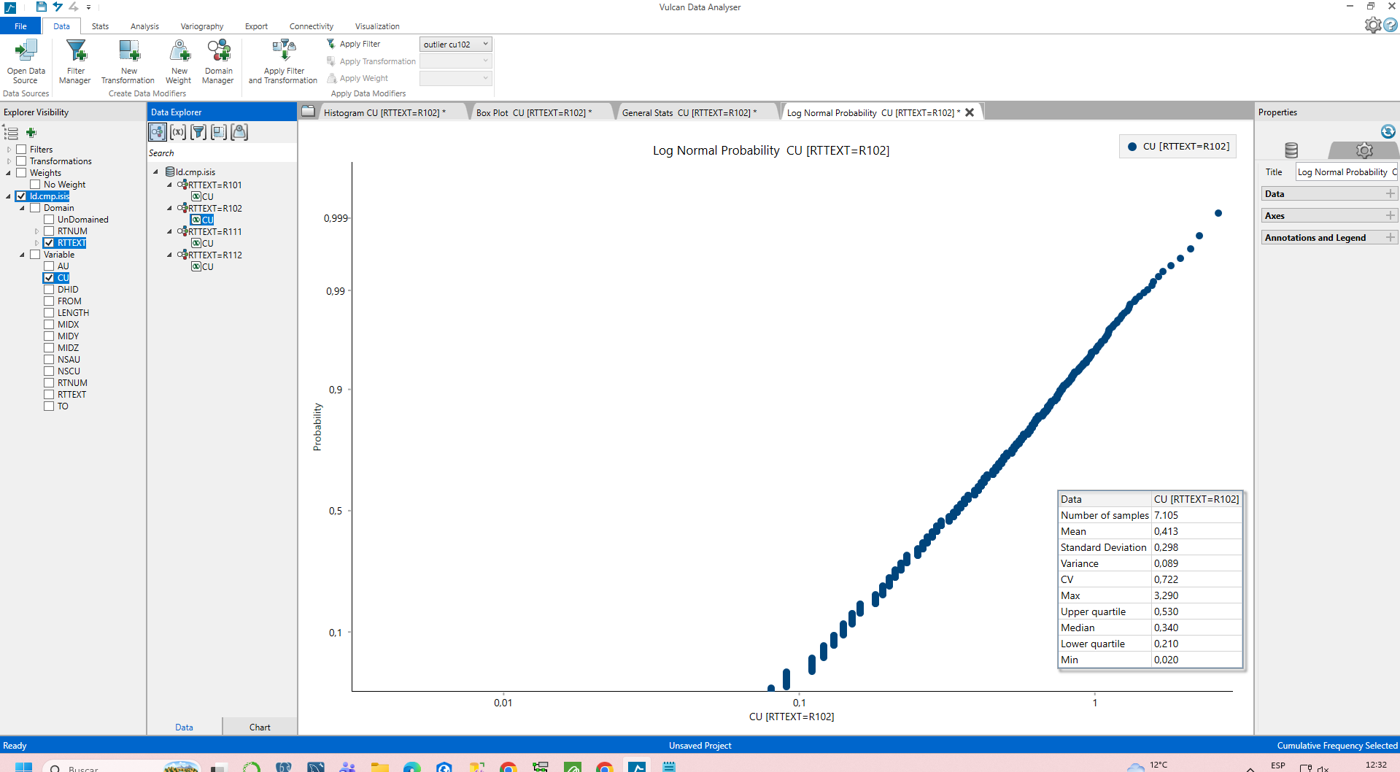1400x772 pixels.
Task: Create a New Transformation
Action: tap(128, 62)
